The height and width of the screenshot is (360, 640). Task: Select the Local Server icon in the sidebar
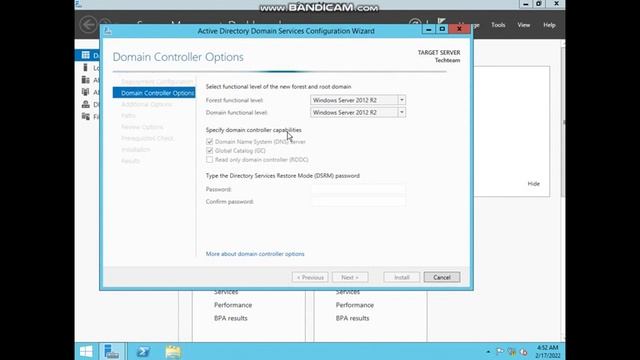(x=86, y=67)
